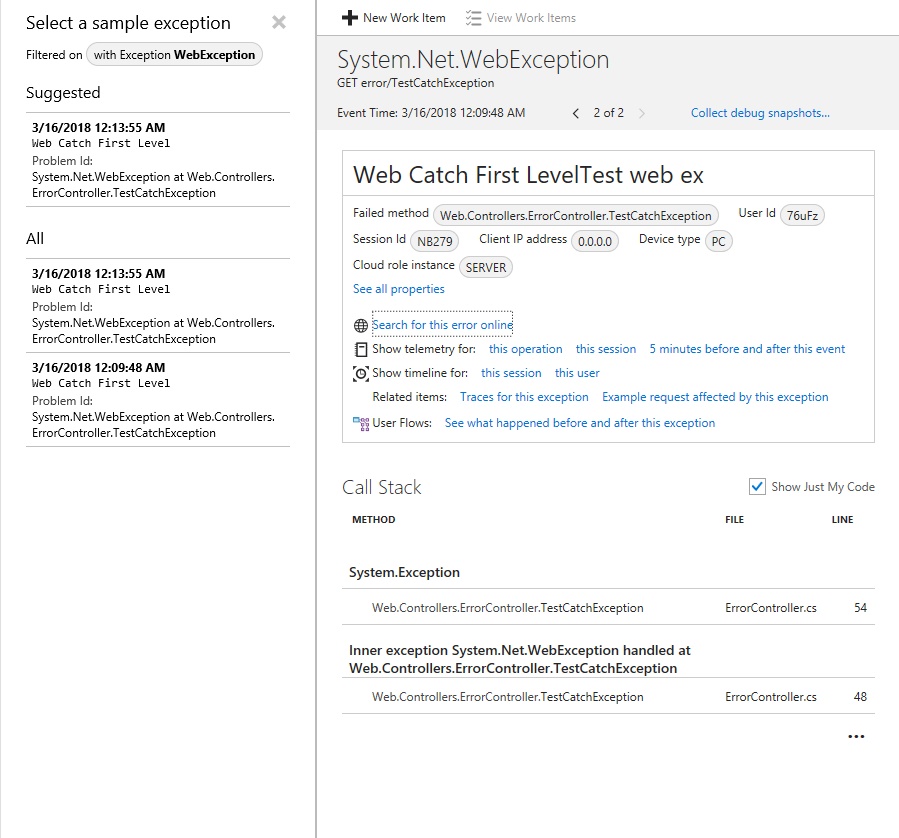Click the User Flows icon
This screenshot has height=838, width=899.
click(360, 422)
